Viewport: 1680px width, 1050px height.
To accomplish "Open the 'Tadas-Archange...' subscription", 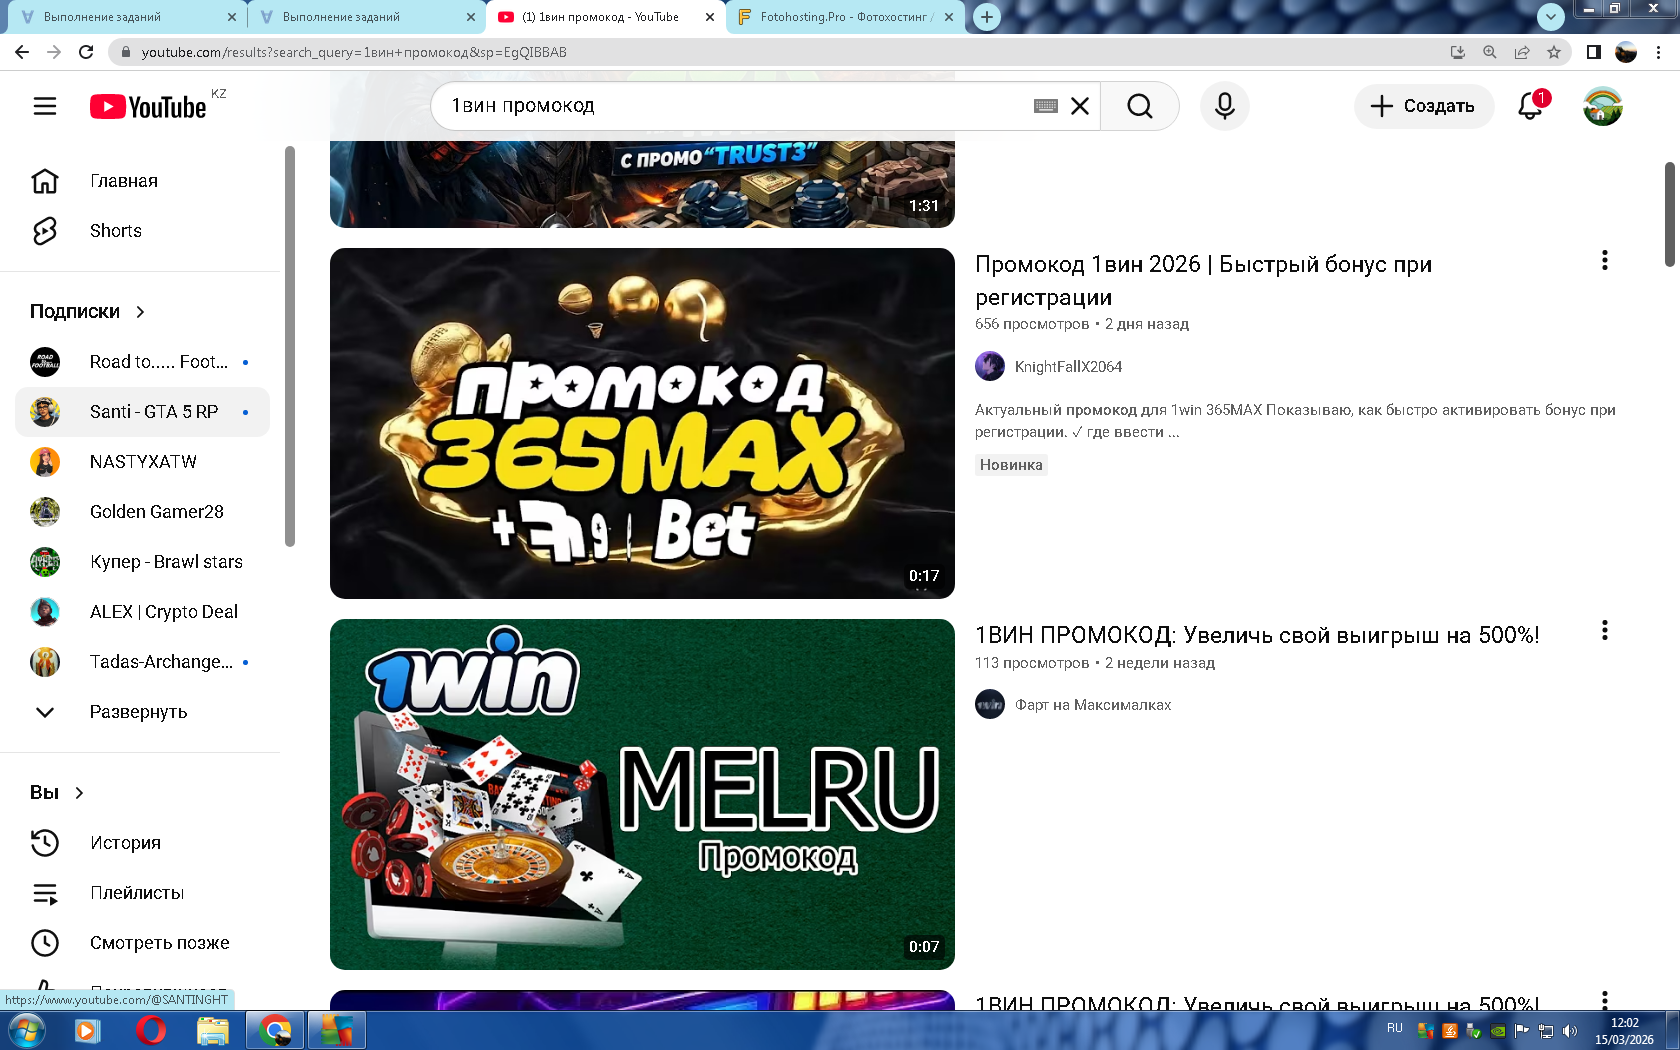I will pos(142,662).
